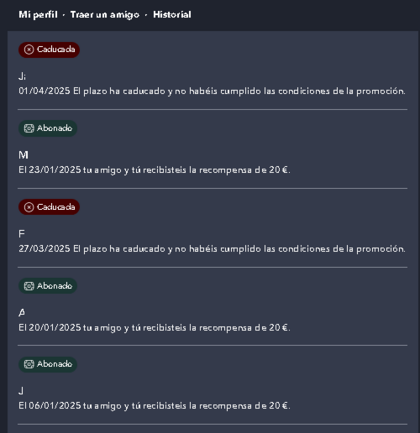Click the first Caducada status badge
The width and height of the screenshot is (420, 433).
[49, 50]
